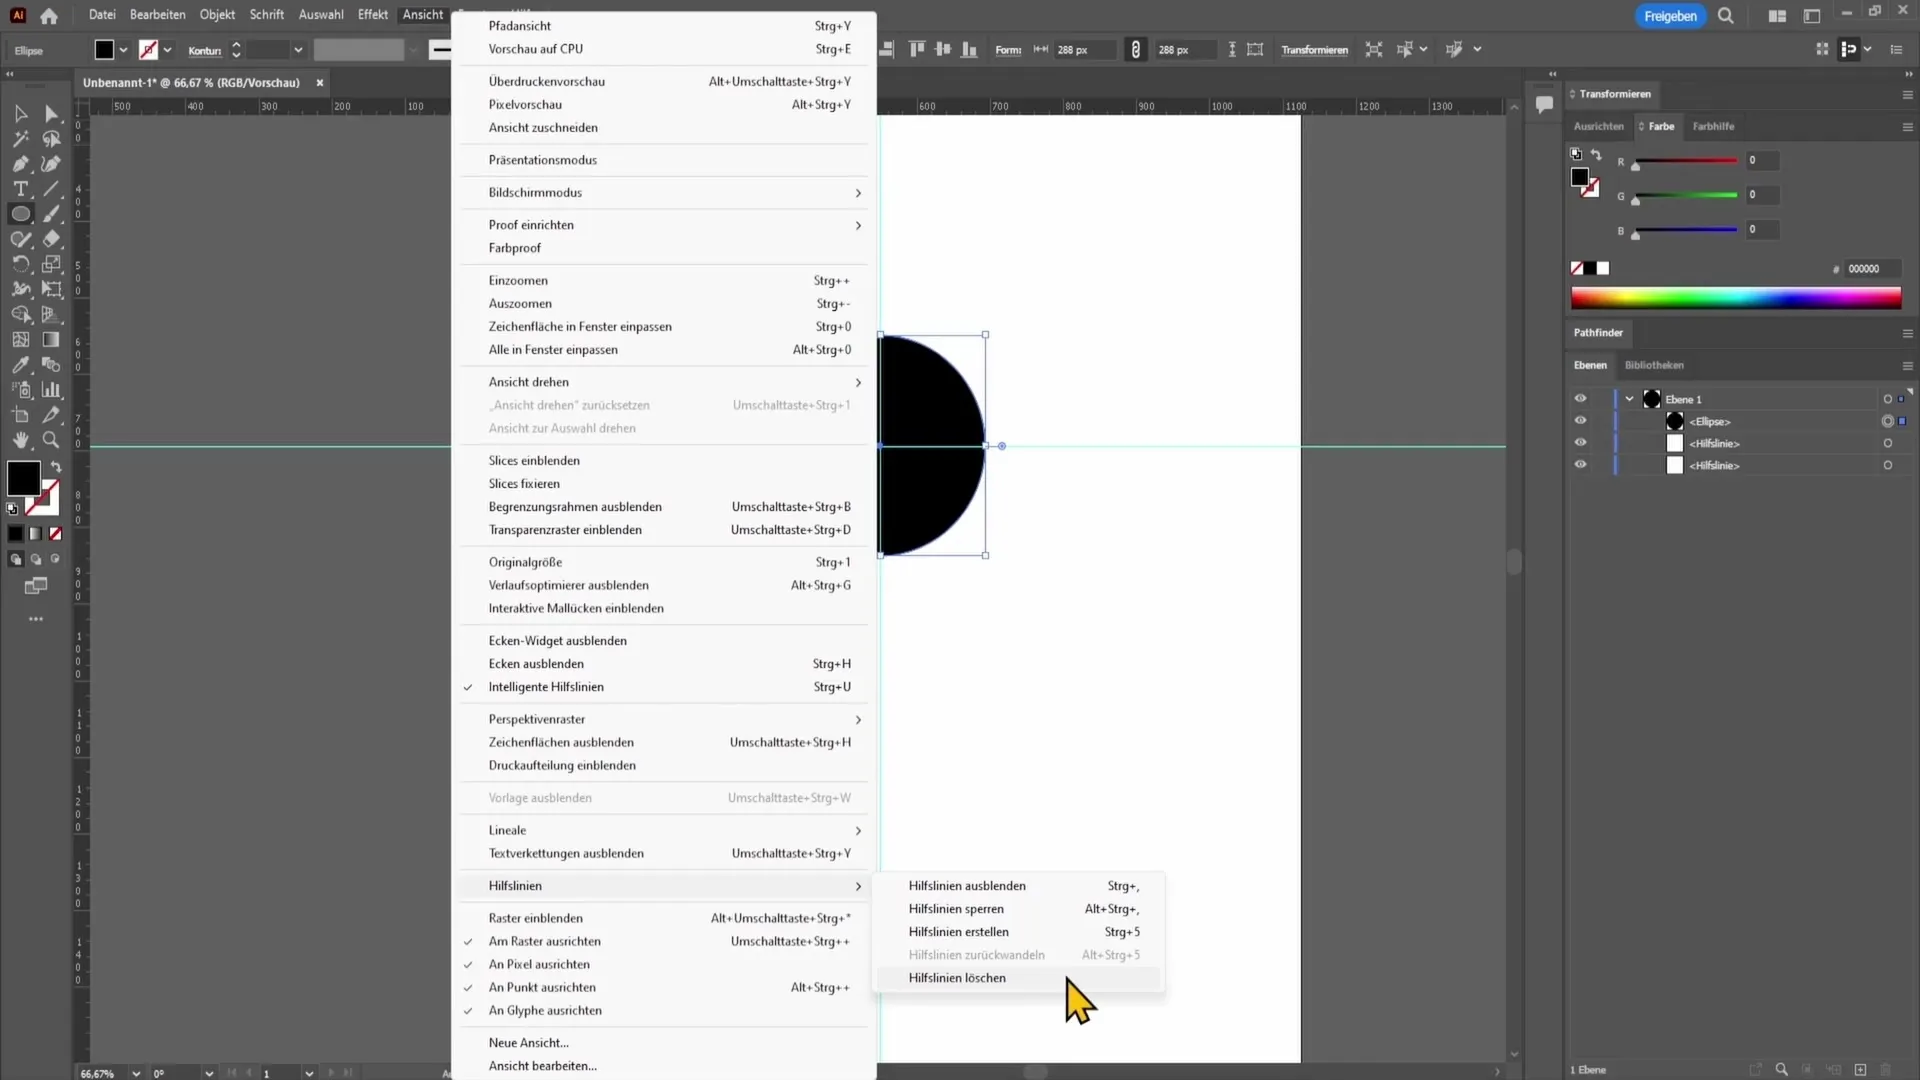Click the constrain width and height link icon
The width and height of the screenshot is (1920, 1080).
[x=1135, y=49]
